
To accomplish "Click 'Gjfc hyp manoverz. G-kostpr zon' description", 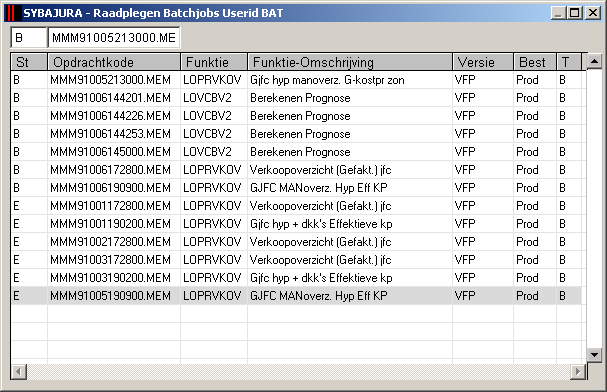I will coord(327,80).
